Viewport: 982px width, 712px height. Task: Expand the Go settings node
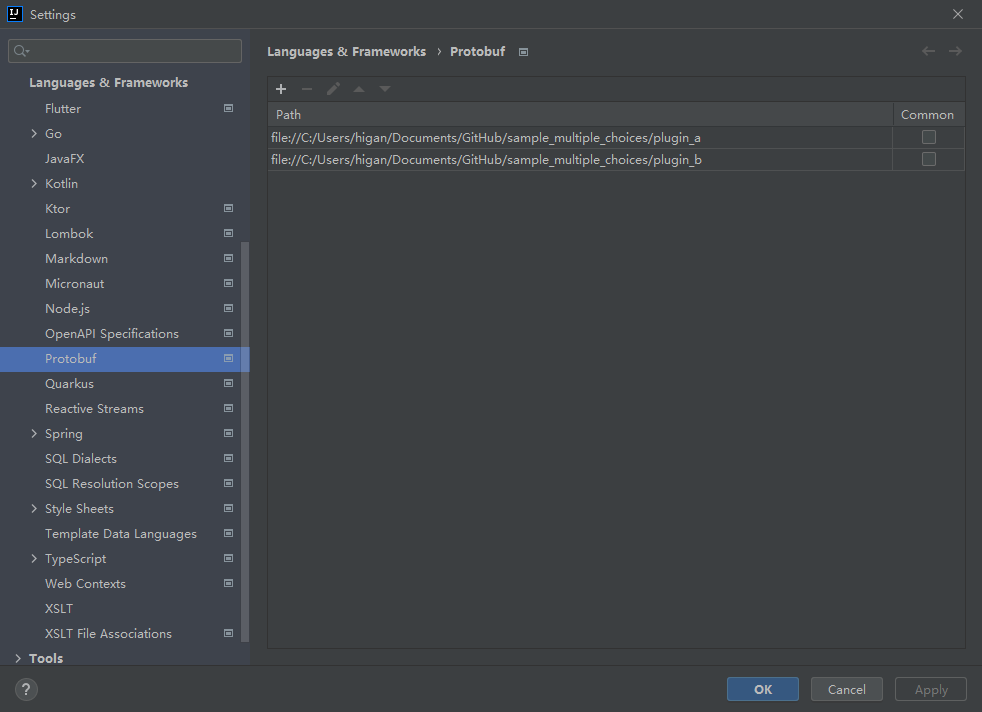pos(34,133)
